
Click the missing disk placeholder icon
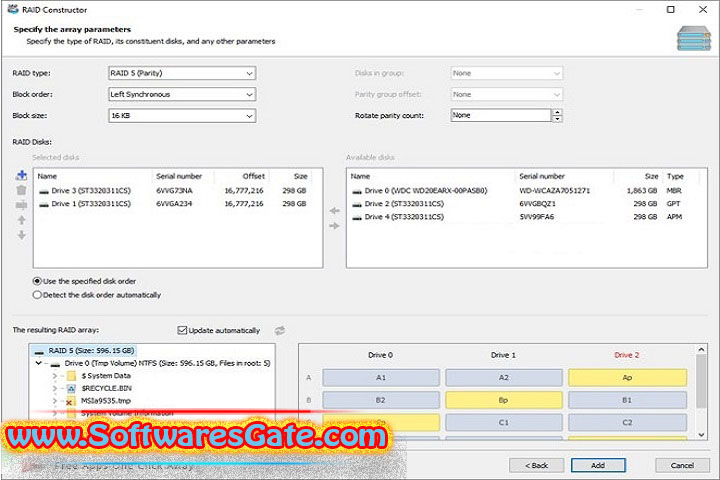point(21,205)
